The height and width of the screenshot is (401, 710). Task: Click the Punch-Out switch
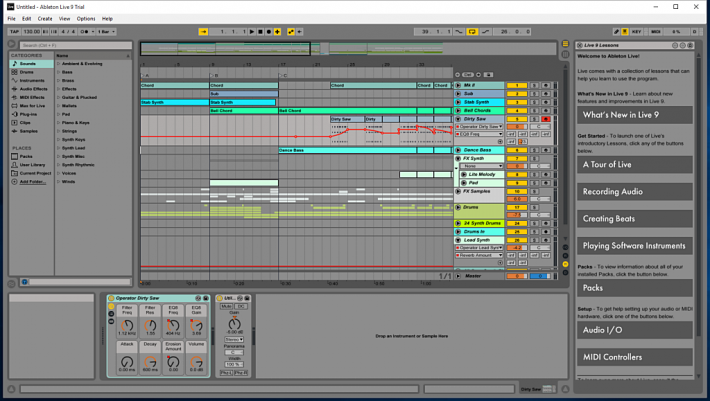[x=485, y=32]
